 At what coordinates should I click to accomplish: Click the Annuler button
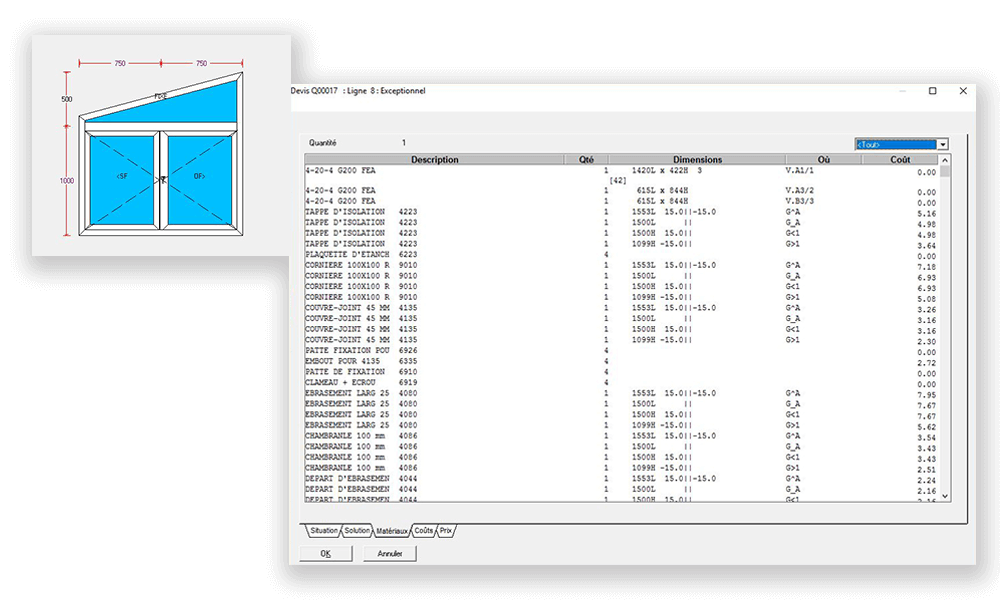[389, 553]
